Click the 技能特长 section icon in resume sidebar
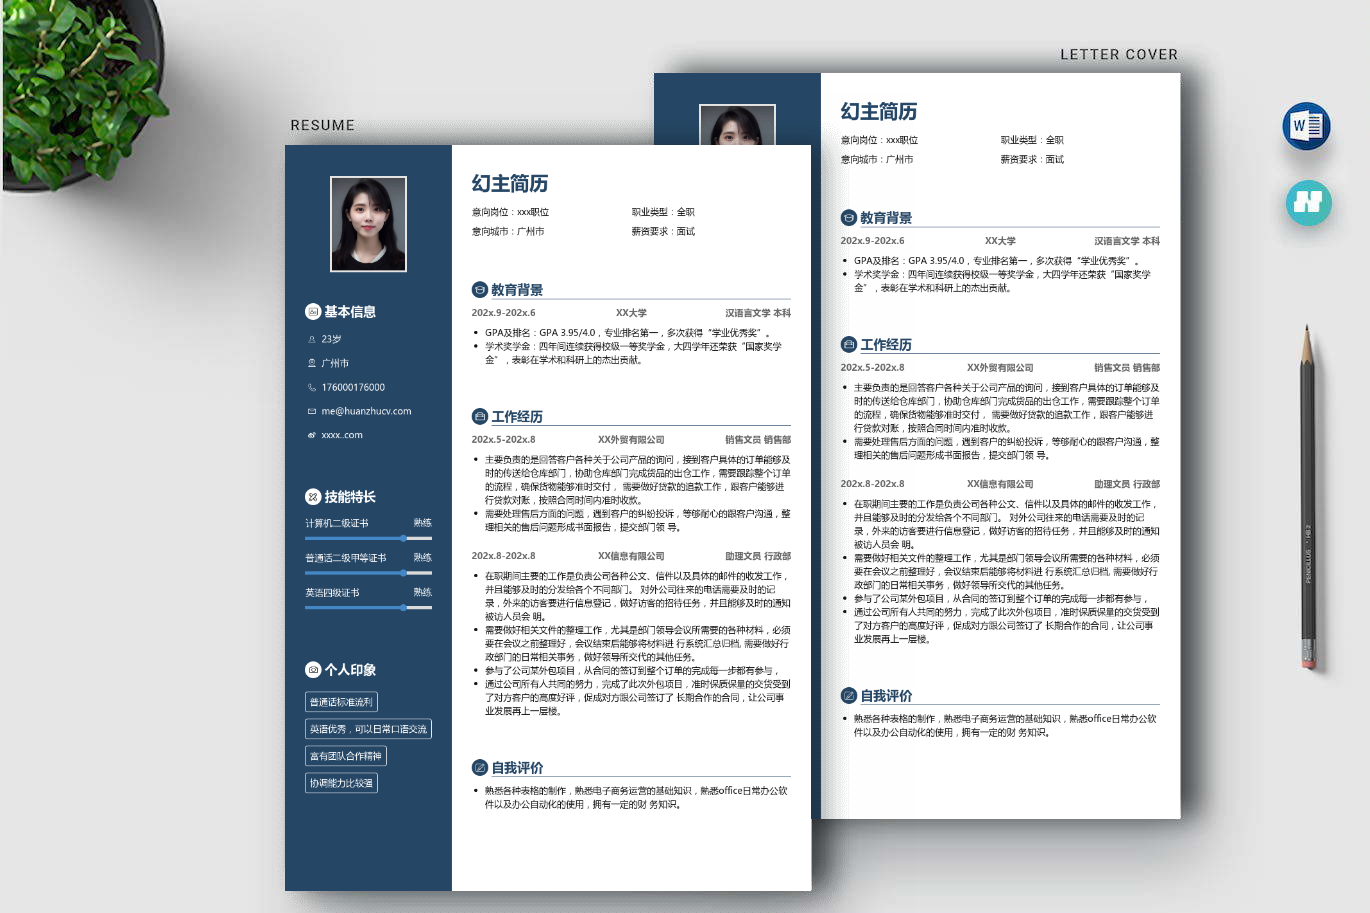 coord(313,497)
